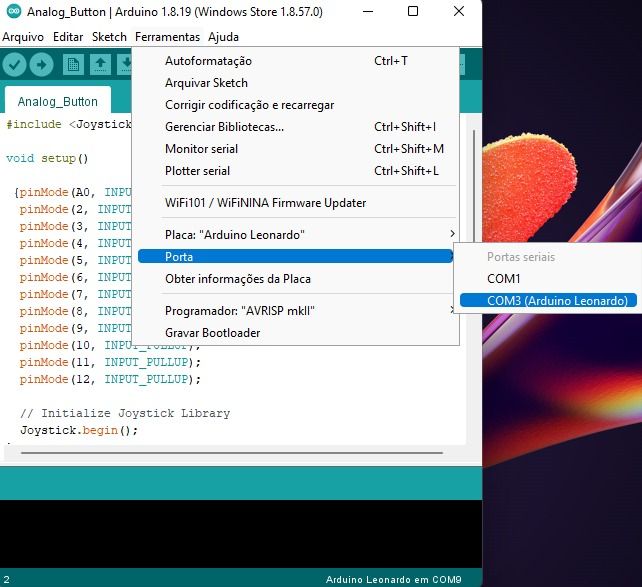Close the Ferramentas menu from the menu bar
The width and height of the screenshot is (642, 587).
(x=167, y=37)
